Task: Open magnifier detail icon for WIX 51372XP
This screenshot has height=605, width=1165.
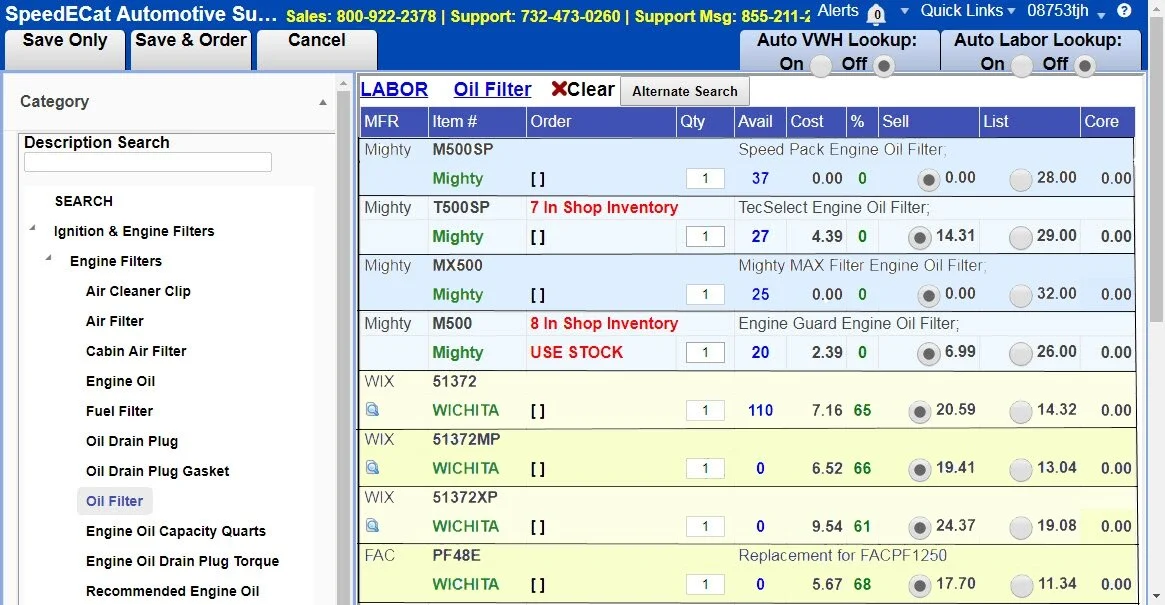Action: click(372, 525)
